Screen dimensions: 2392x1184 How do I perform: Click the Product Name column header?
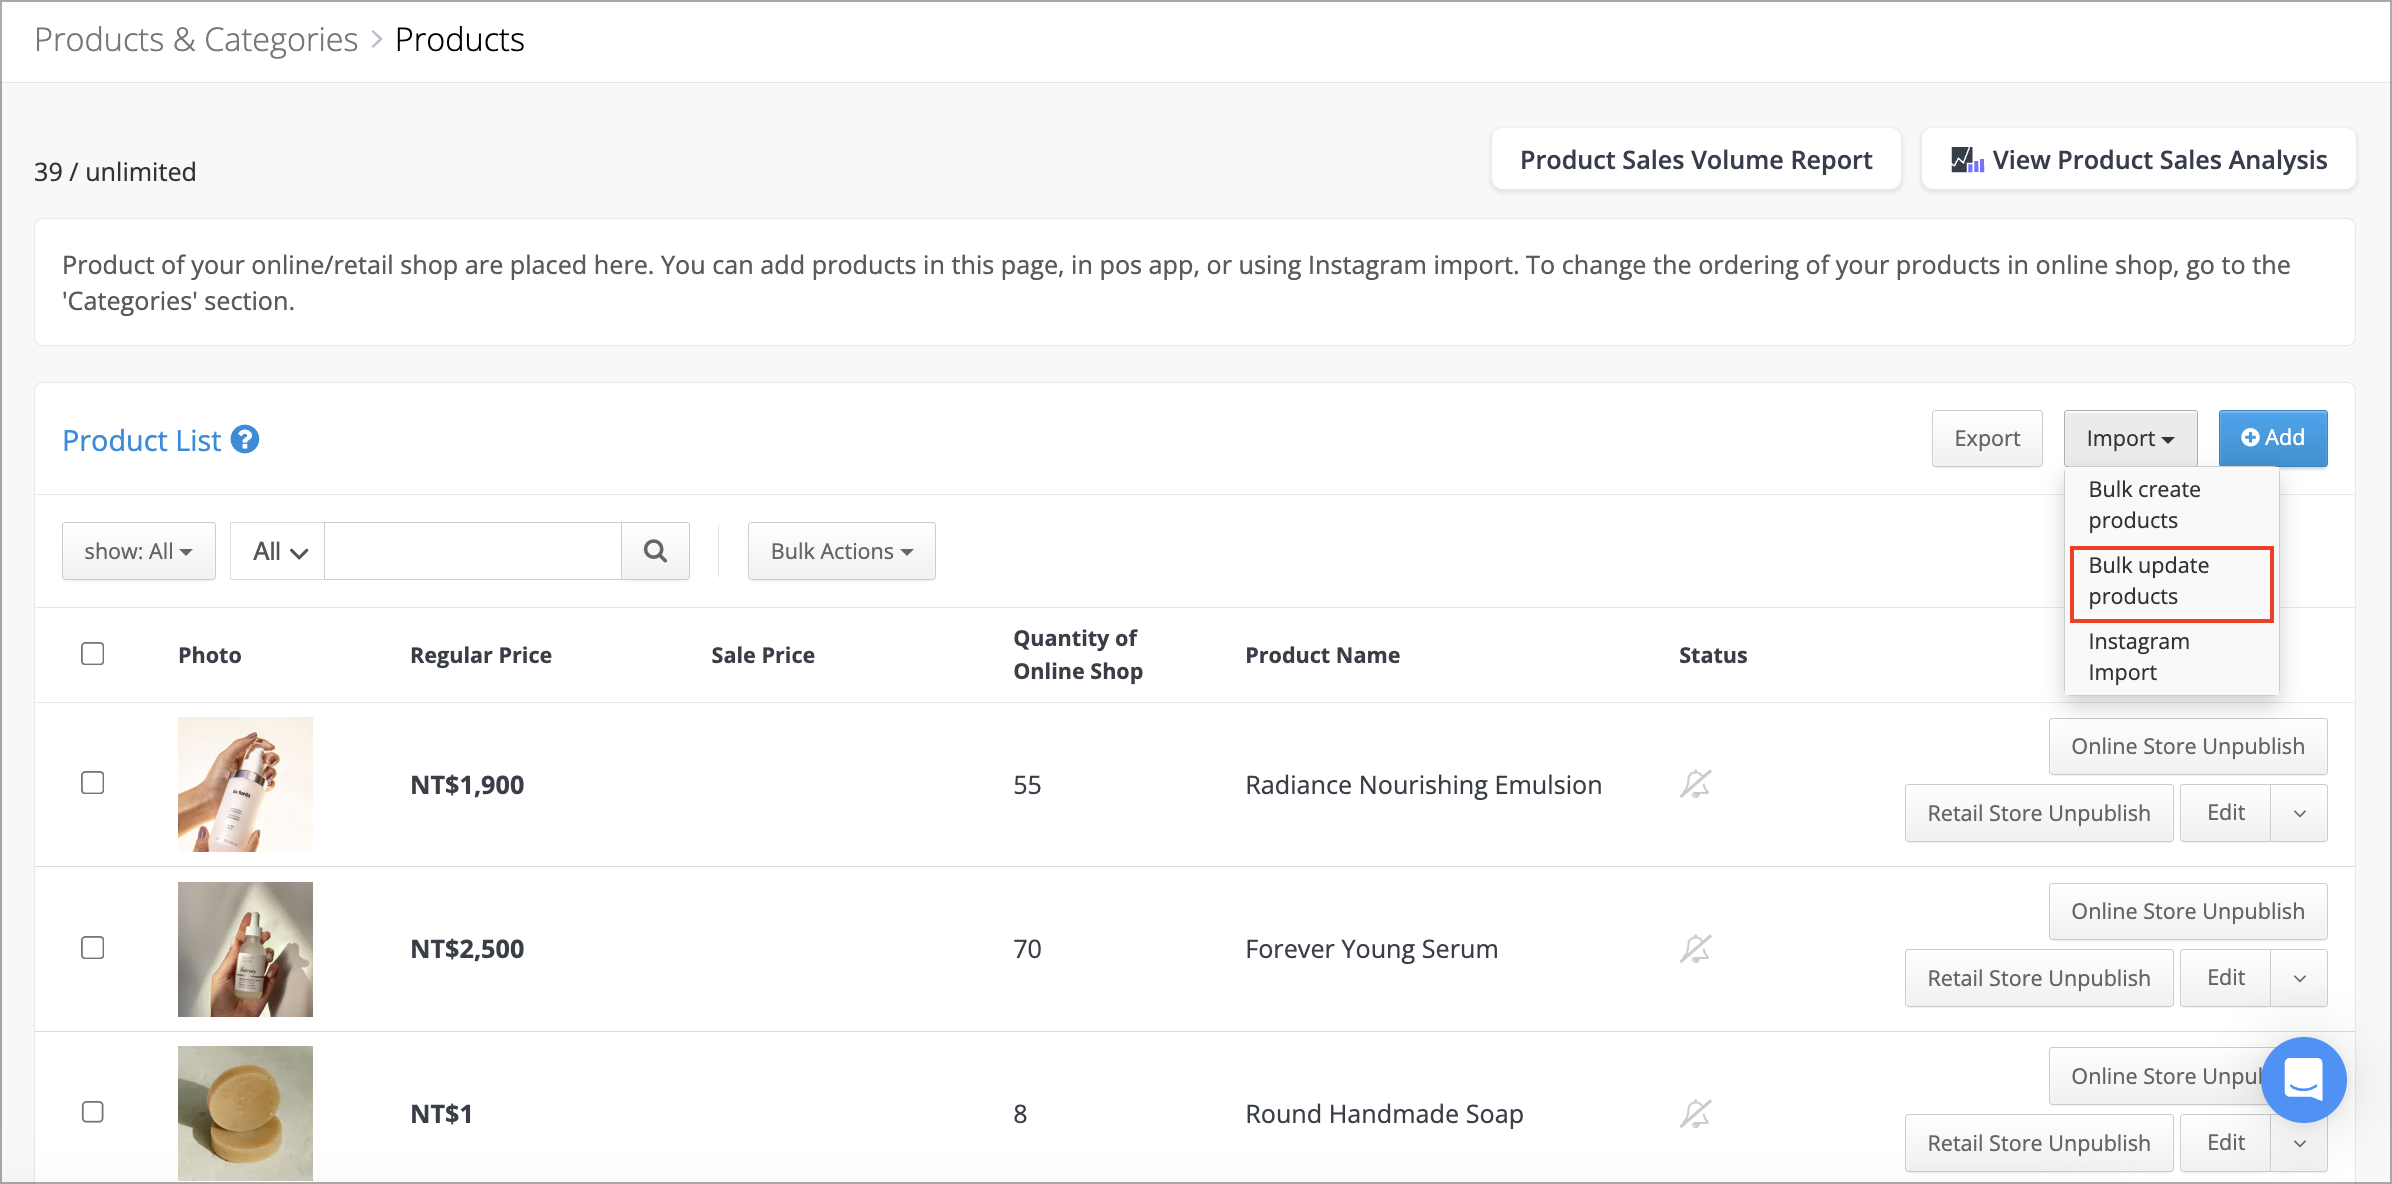pyautogui.click(x=1322, y=655)
